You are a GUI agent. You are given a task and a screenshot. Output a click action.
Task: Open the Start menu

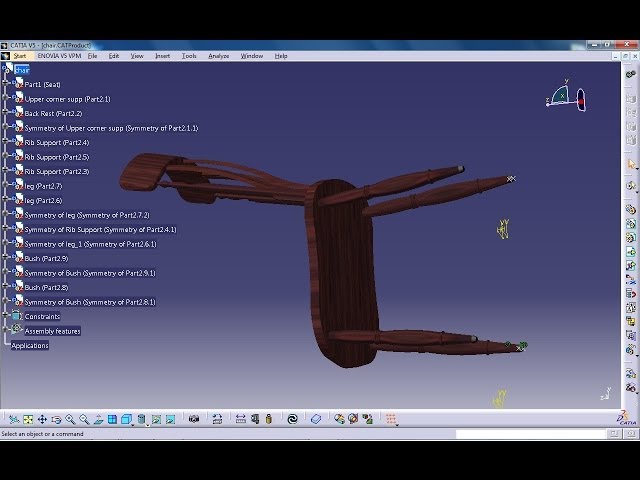click(19, 56)
